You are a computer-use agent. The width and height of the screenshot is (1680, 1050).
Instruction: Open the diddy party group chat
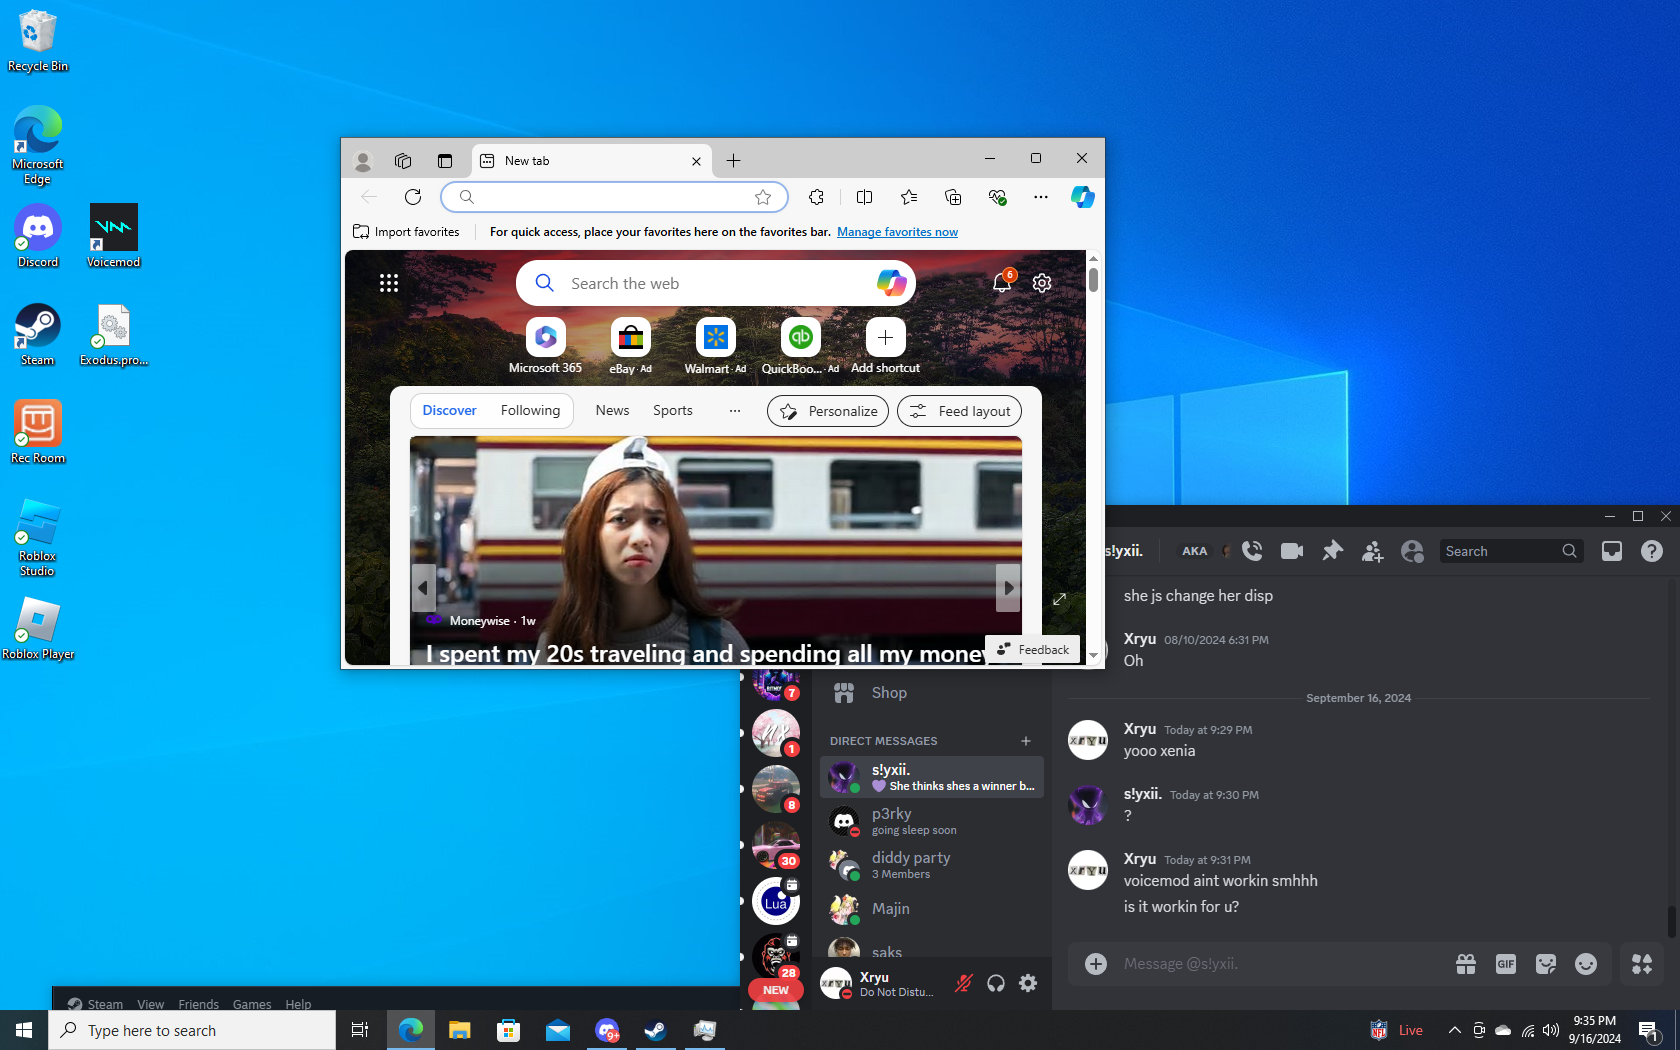pos(931,865)
